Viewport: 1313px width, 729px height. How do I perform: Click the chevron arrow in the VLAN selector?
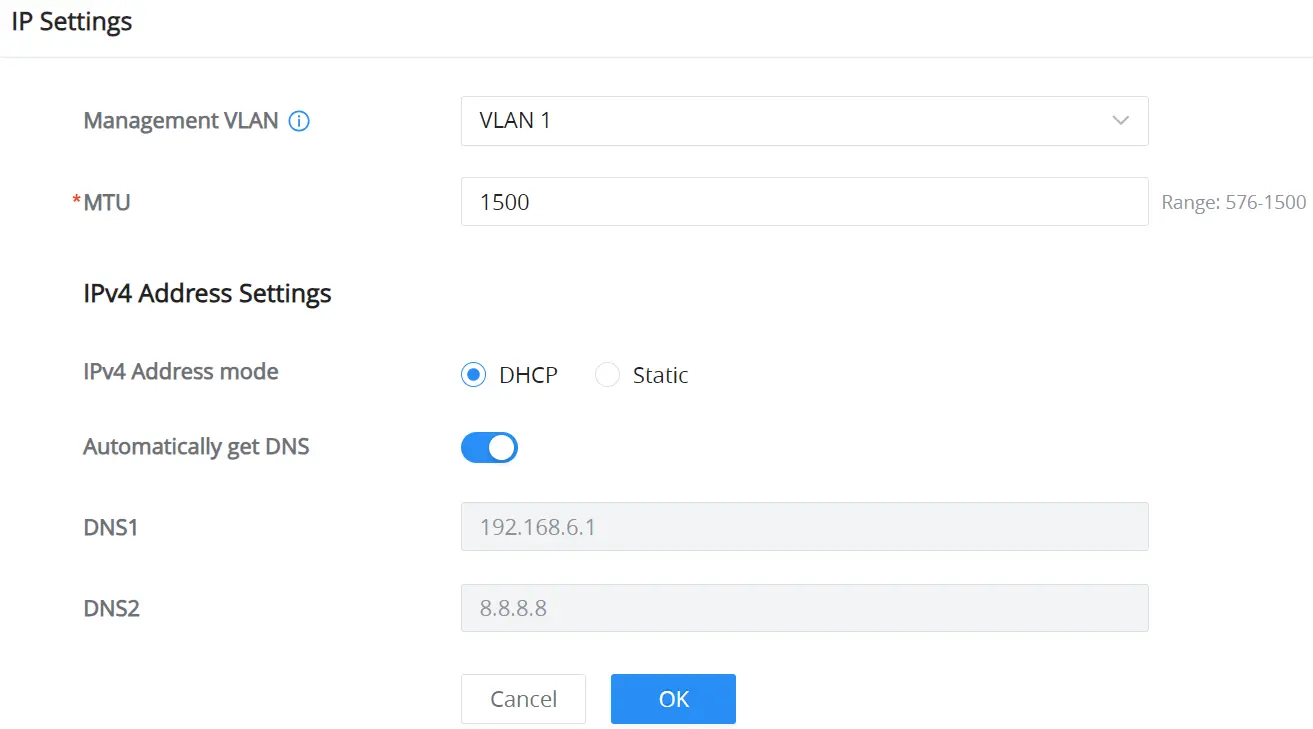tap(1120, 121)
